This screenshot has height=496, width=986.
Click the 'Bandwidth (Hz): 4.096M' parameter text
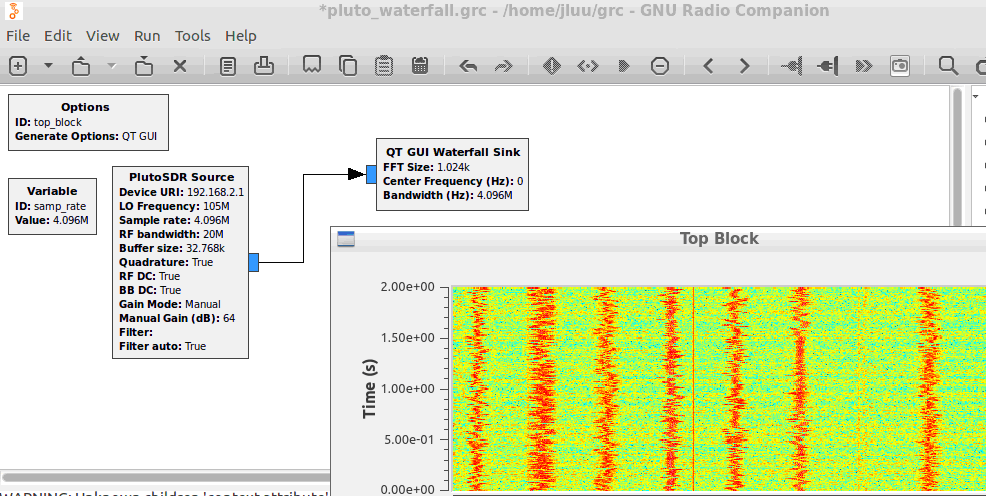pos(448,196)
